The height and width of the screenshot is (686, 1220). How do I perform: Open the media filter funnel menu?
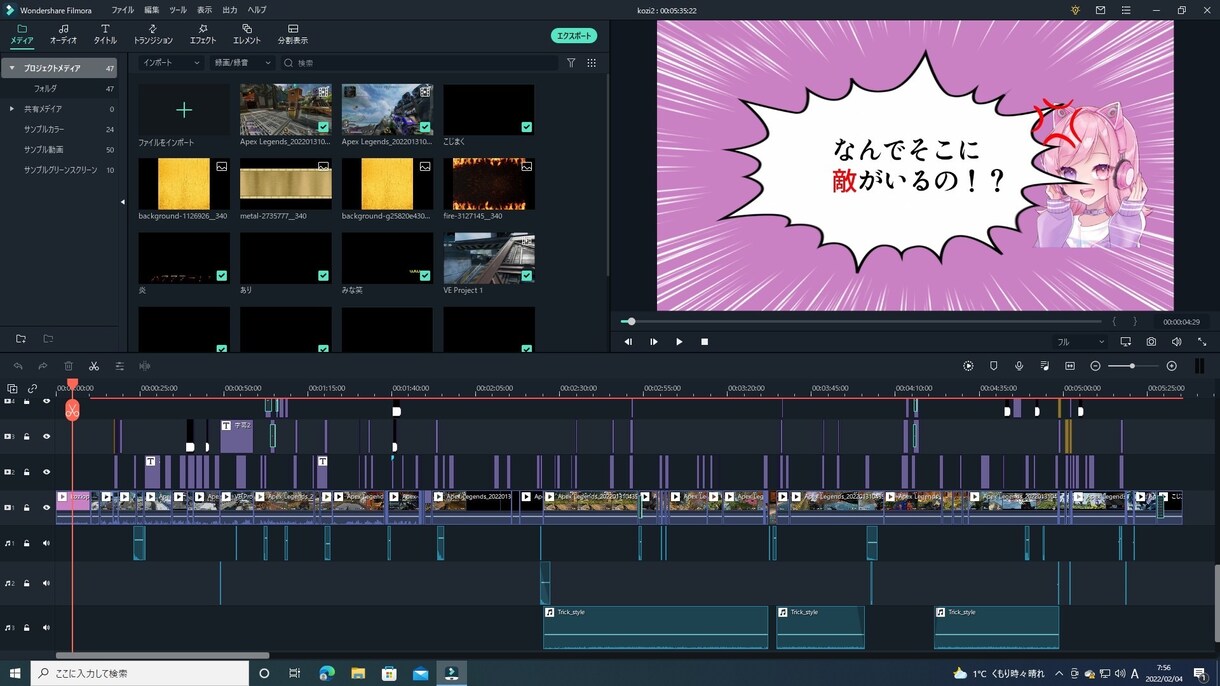571,62
